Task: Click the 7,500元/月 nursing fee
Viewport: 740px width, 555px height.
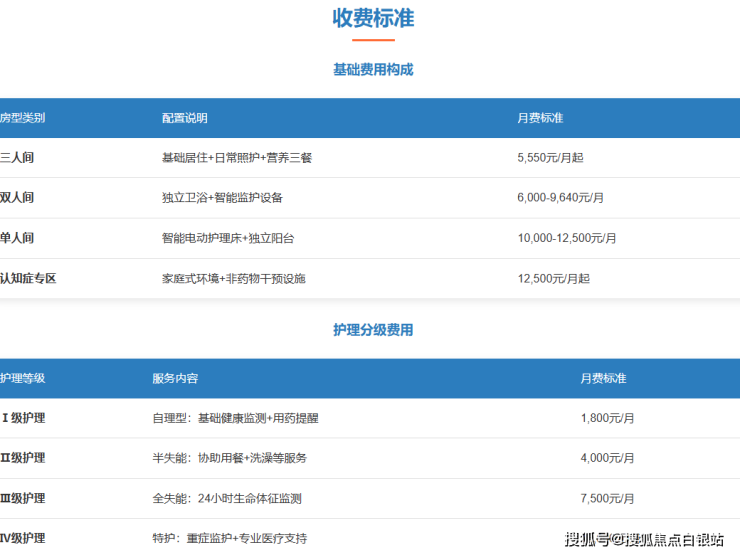Action: point(606,498)
